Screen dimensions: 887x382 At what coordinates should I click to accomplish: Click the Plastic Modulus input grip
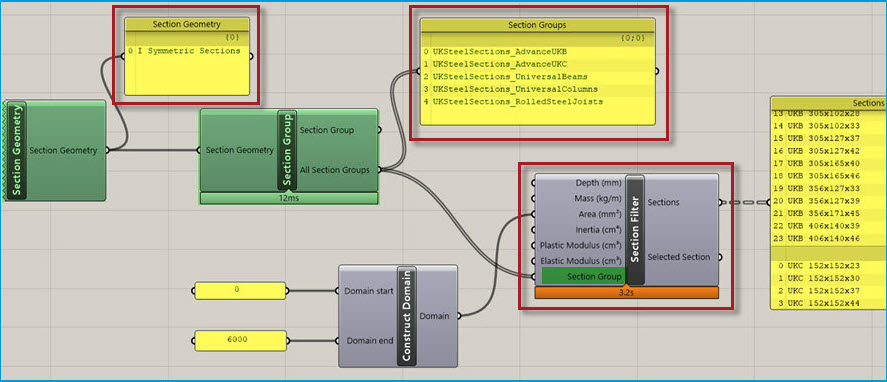coord(533,246)
